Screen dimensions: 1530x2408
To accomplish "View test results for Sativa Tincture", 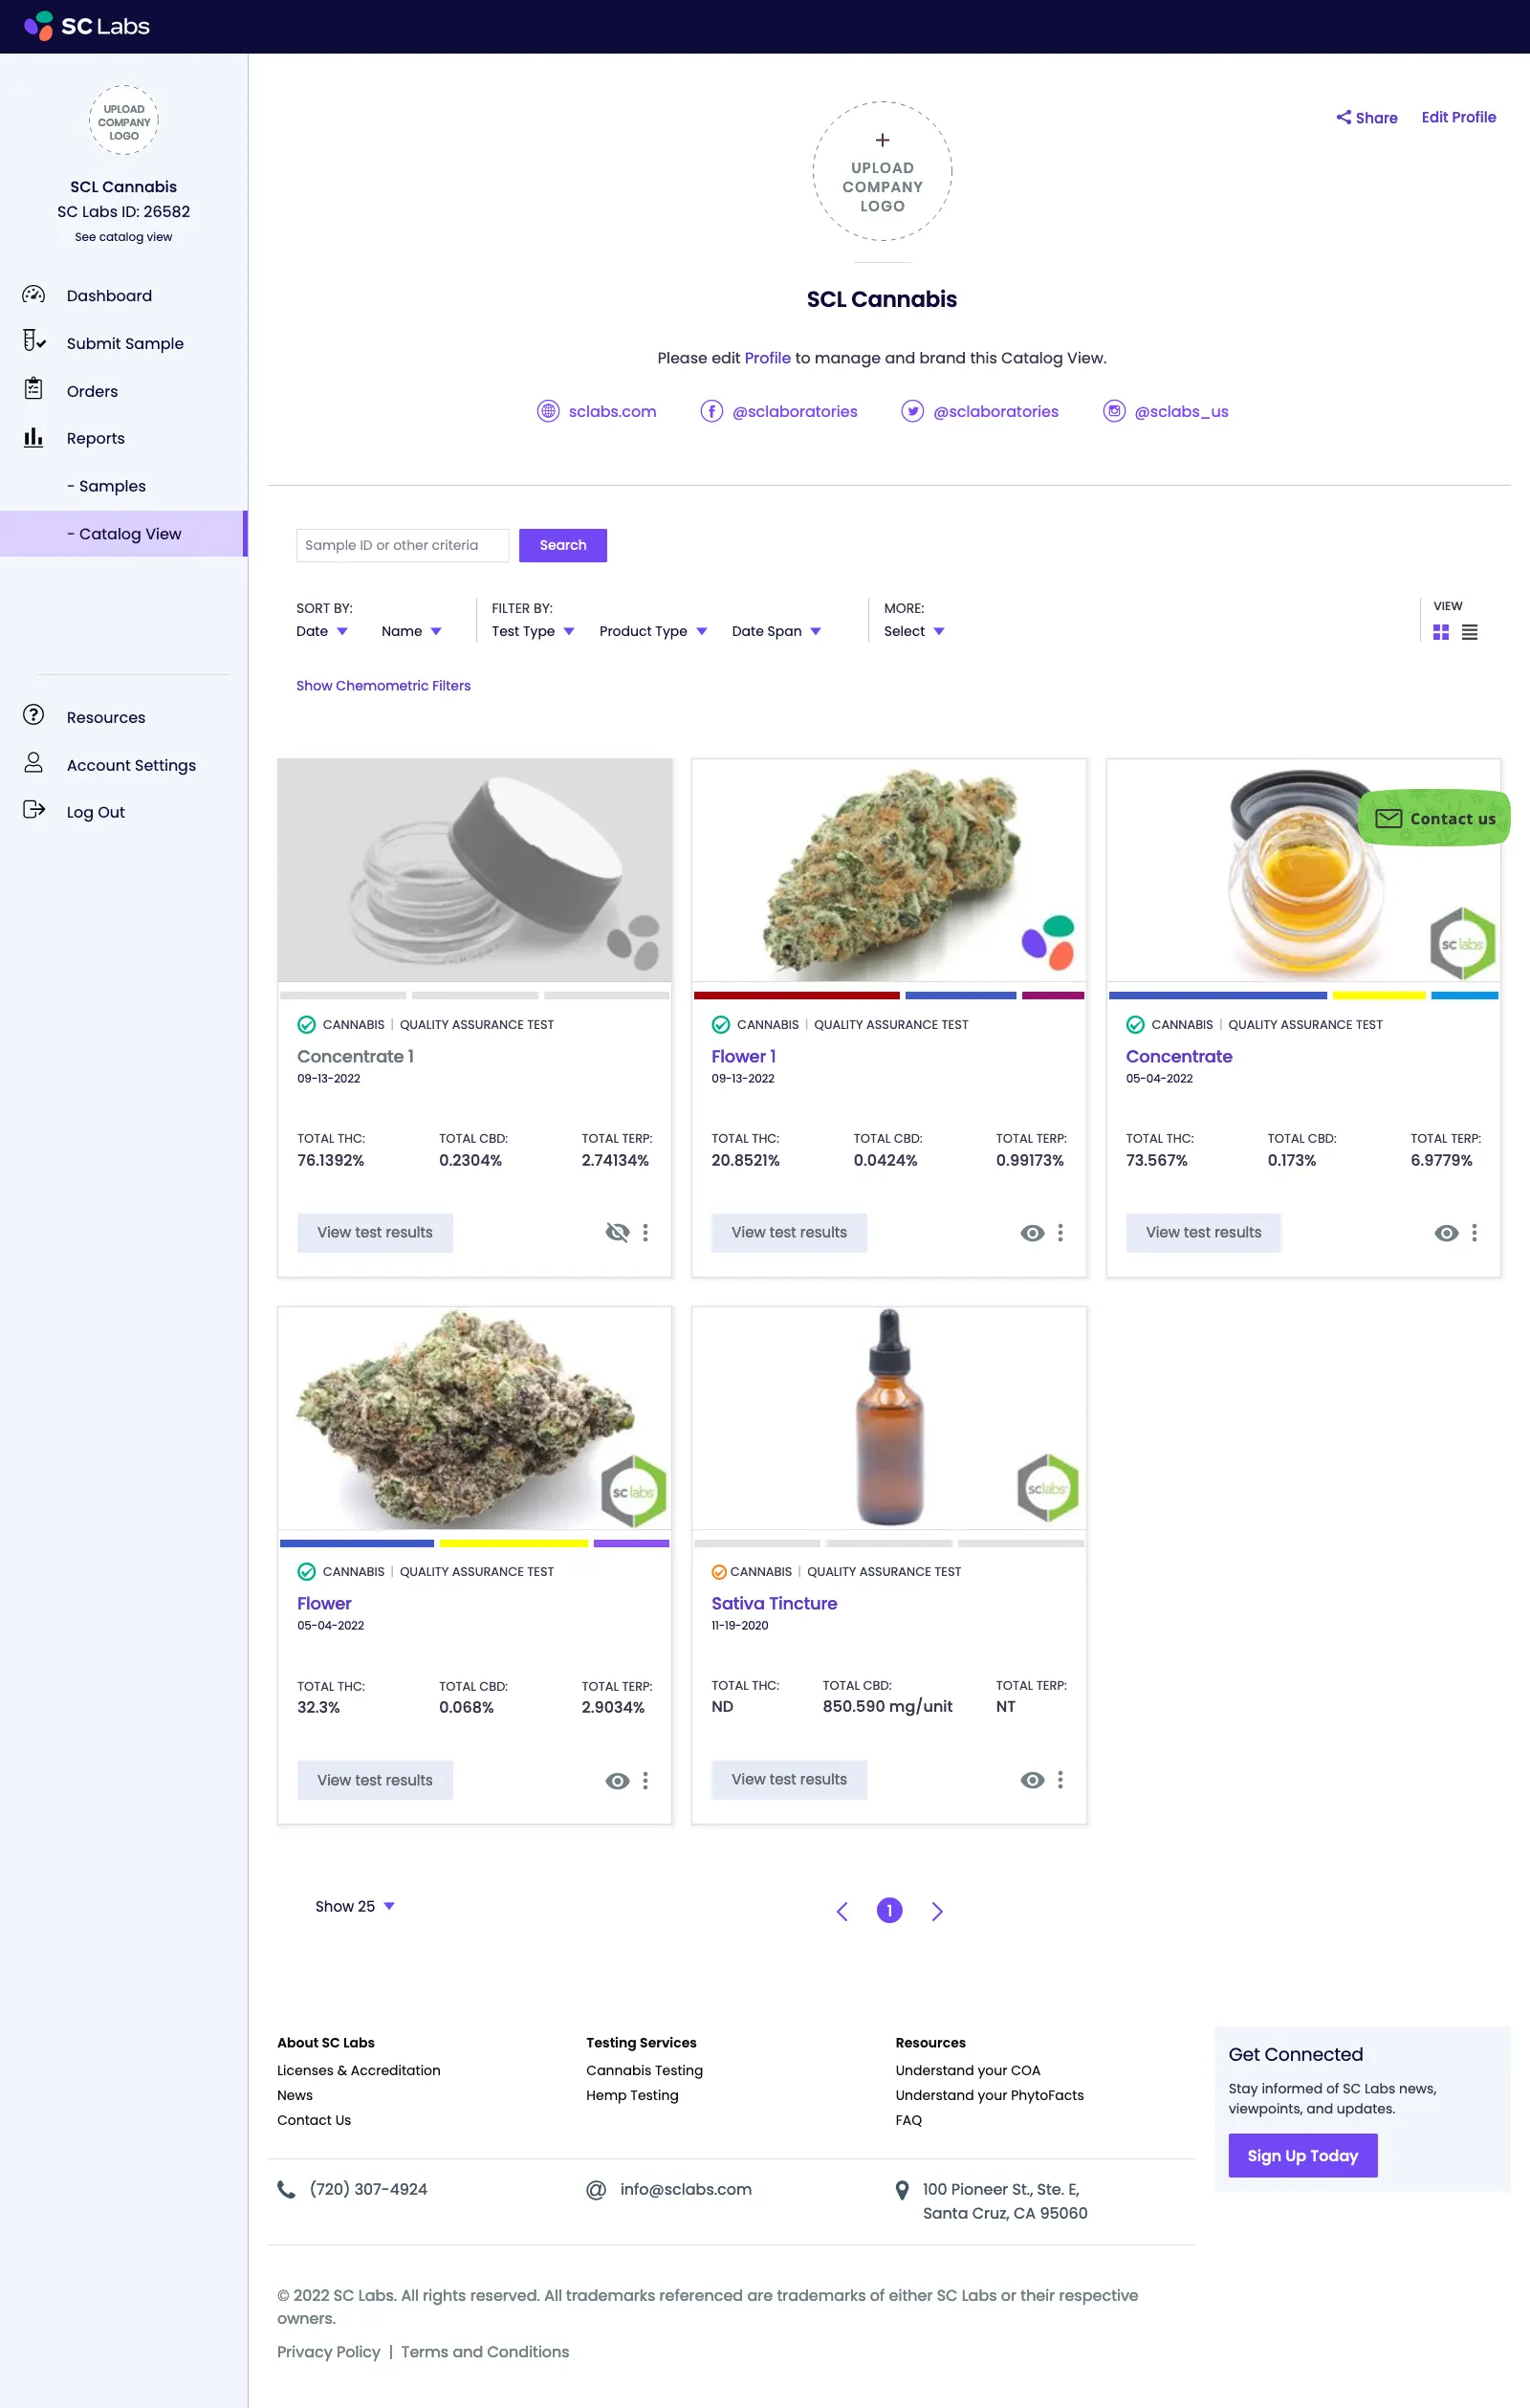I will [789, 1780].
